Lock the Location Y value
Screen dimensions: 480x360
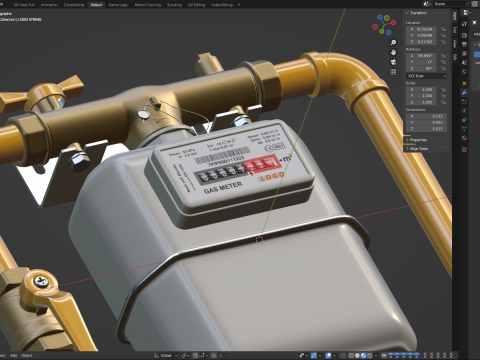443,35
